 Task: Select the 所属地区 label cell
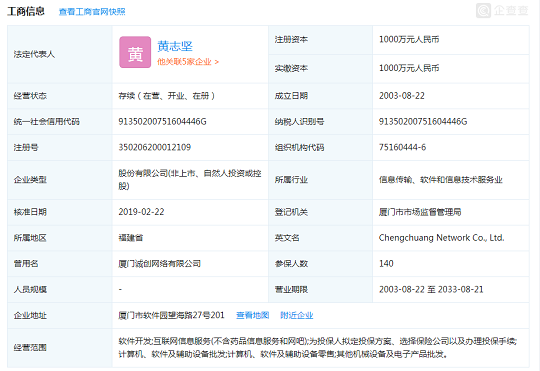60,238
